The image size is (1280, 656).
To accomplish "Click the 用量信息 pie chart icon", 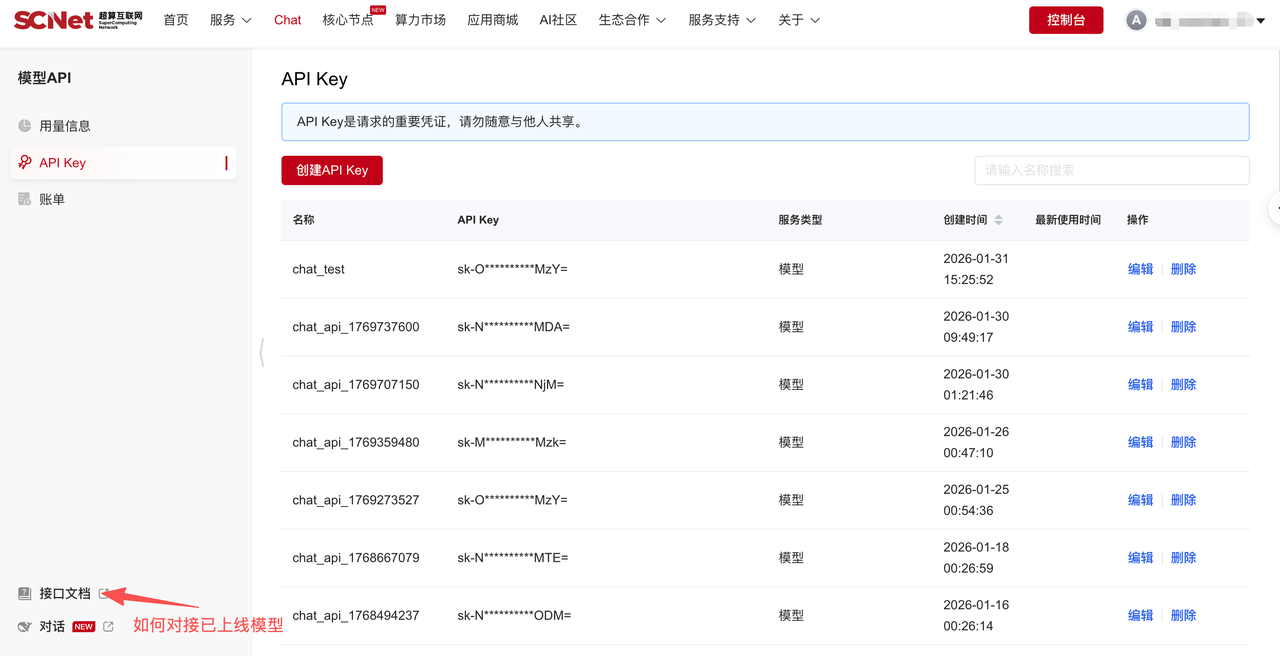I will click(x=25, y=126).
